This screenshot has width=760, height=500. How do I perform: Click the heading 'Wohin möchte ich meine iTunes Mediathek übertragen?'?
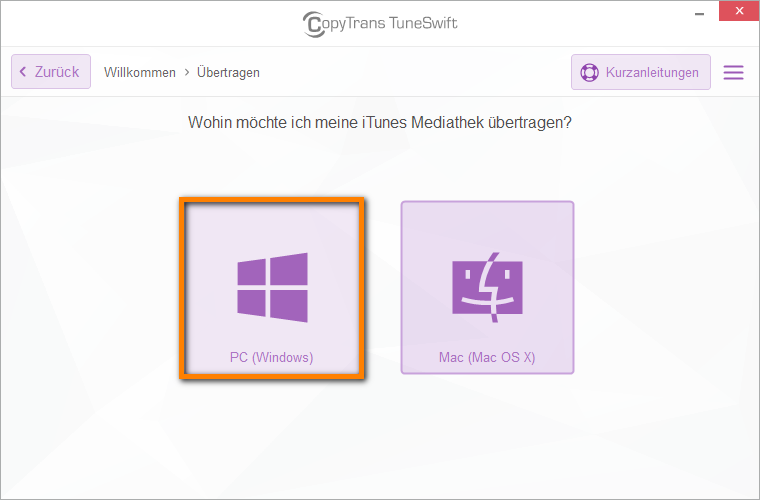380,122
